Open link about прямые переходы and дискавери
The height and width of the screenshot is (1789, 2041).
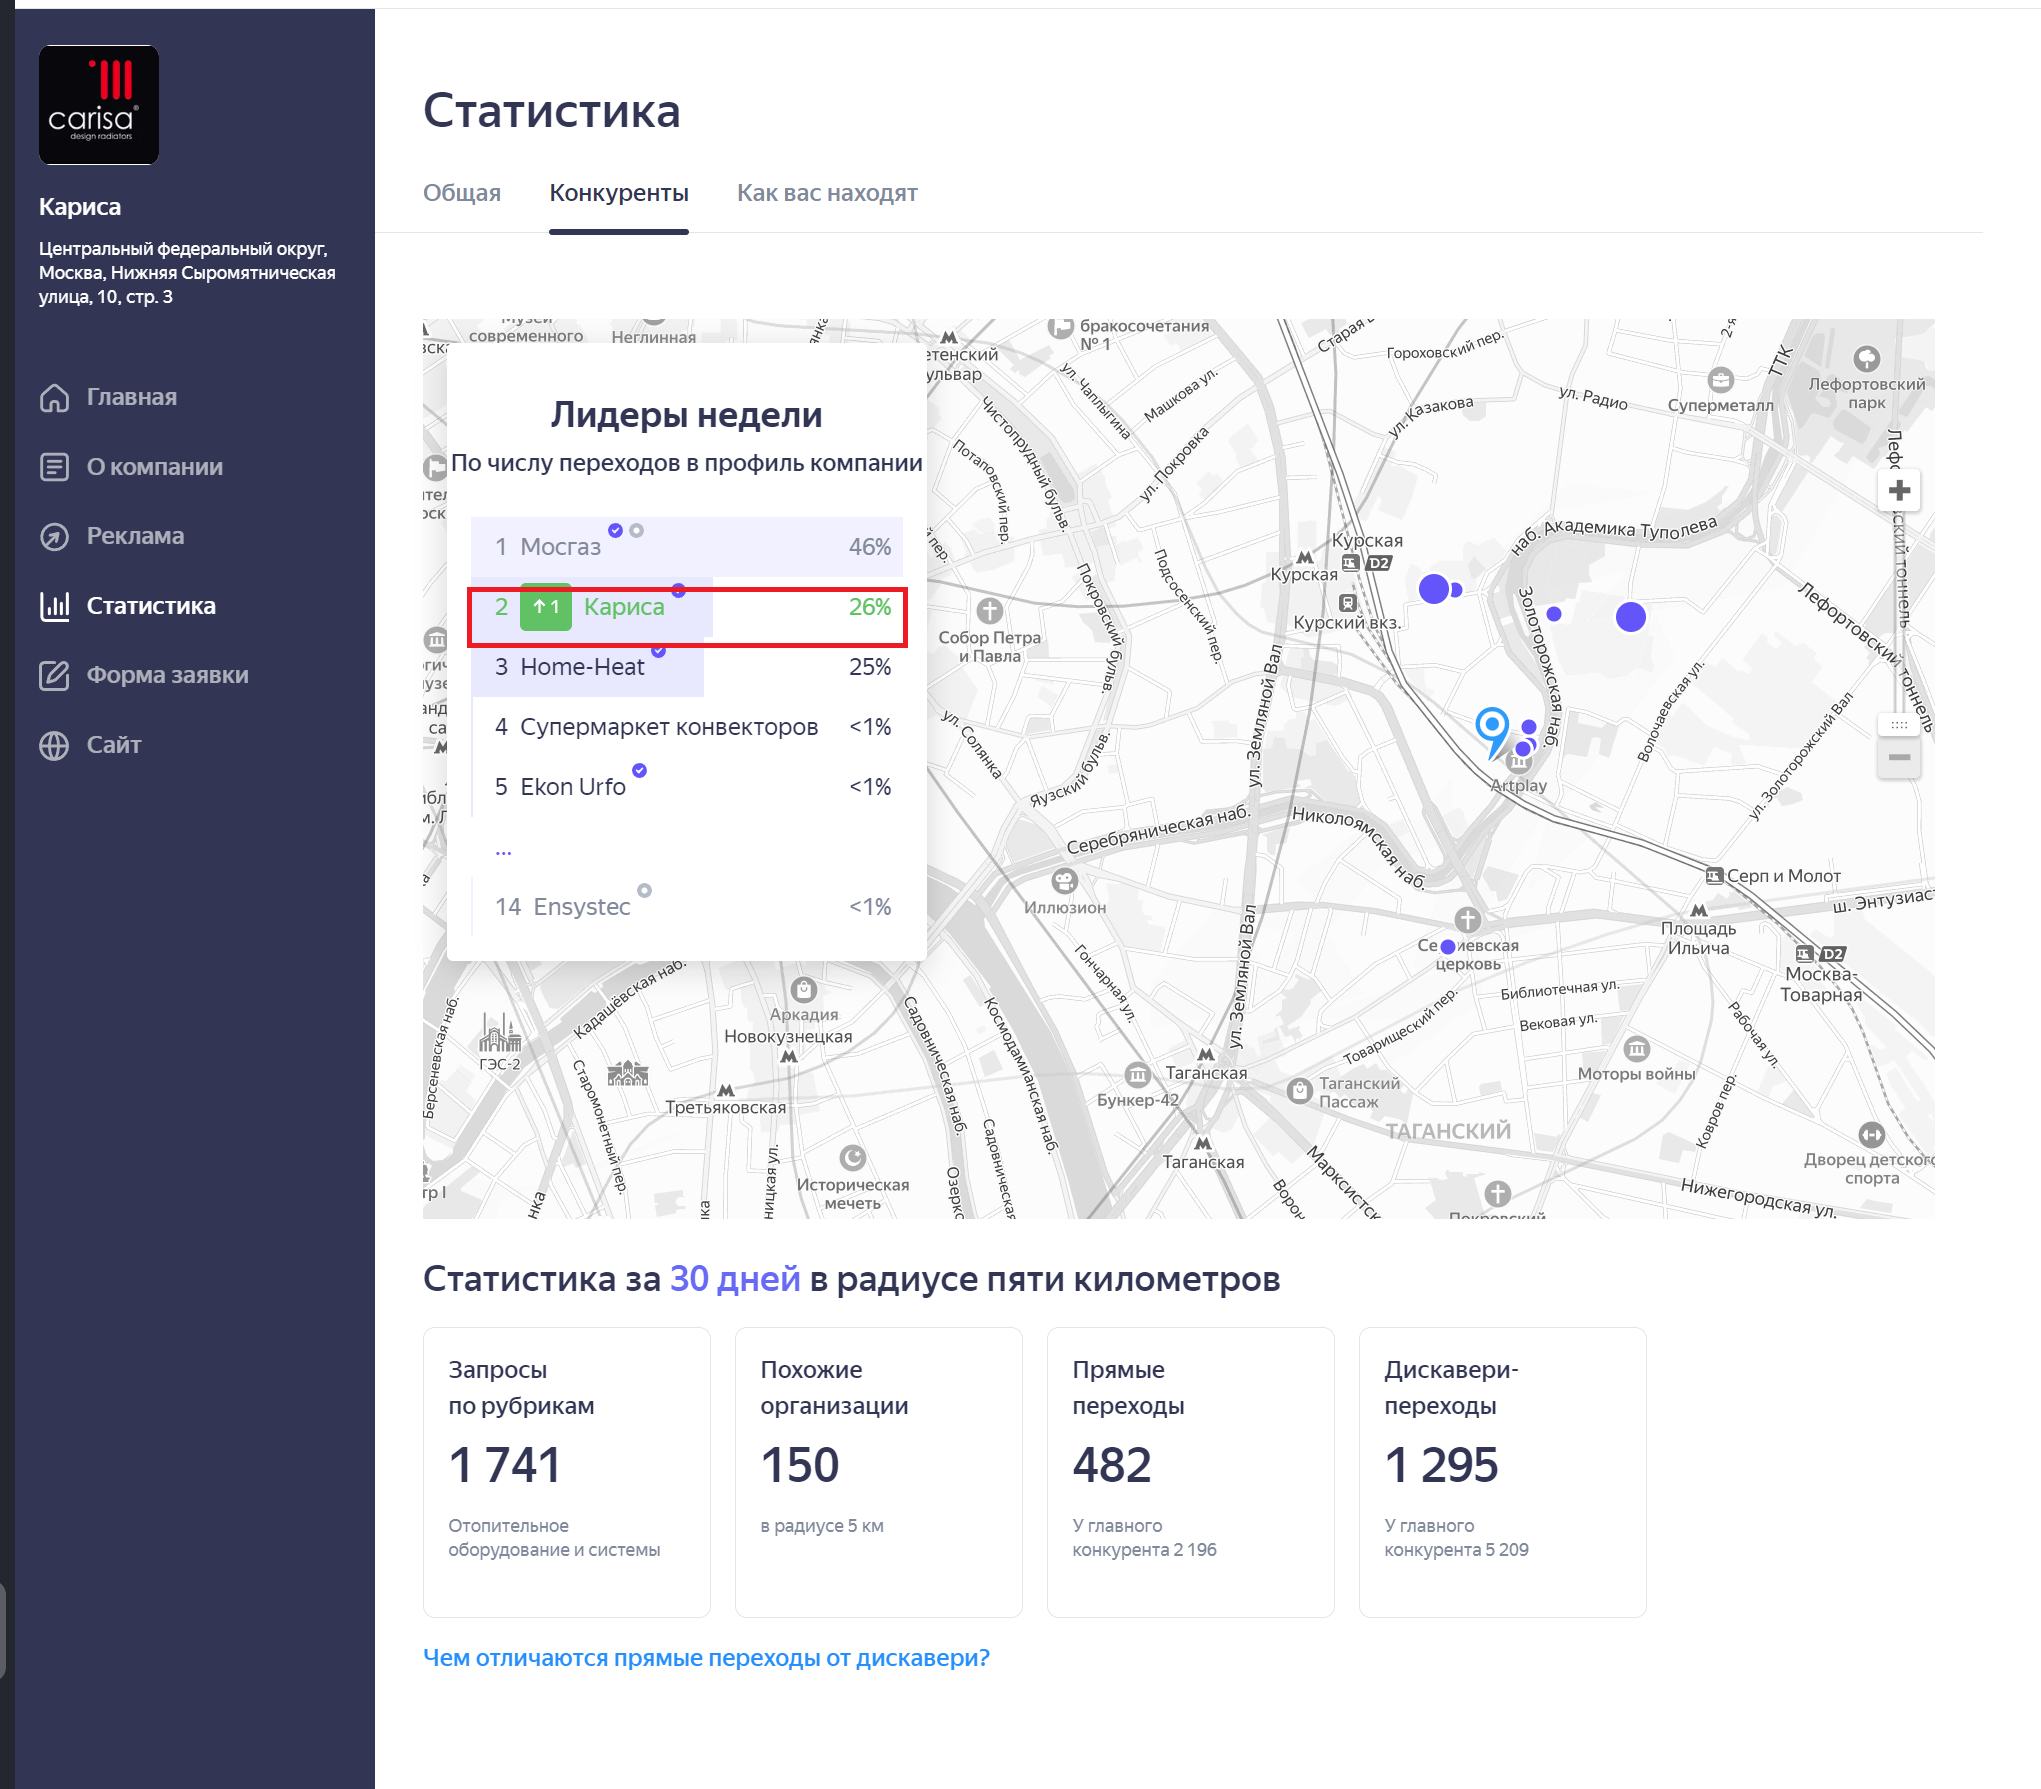[x=705, y=1657]
